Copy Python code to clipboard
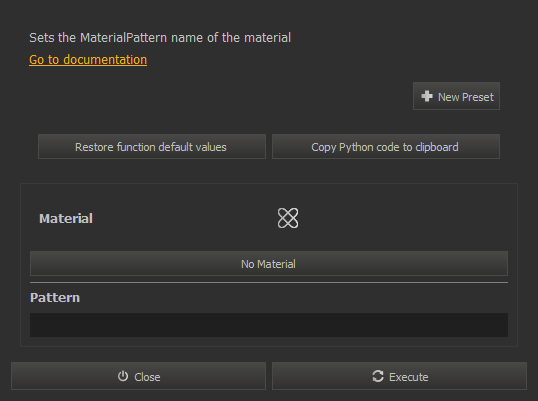The height and width of the screenshot is (401, 538). pyautogui.click(x=386, y=147)
